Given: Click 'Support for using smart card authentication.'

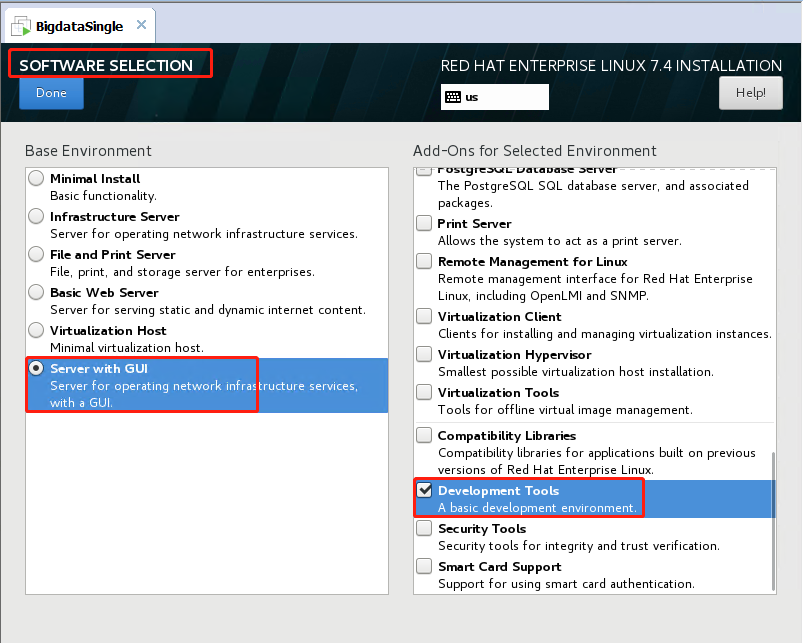Looking at the screenshot, I should tap(566, 584).
